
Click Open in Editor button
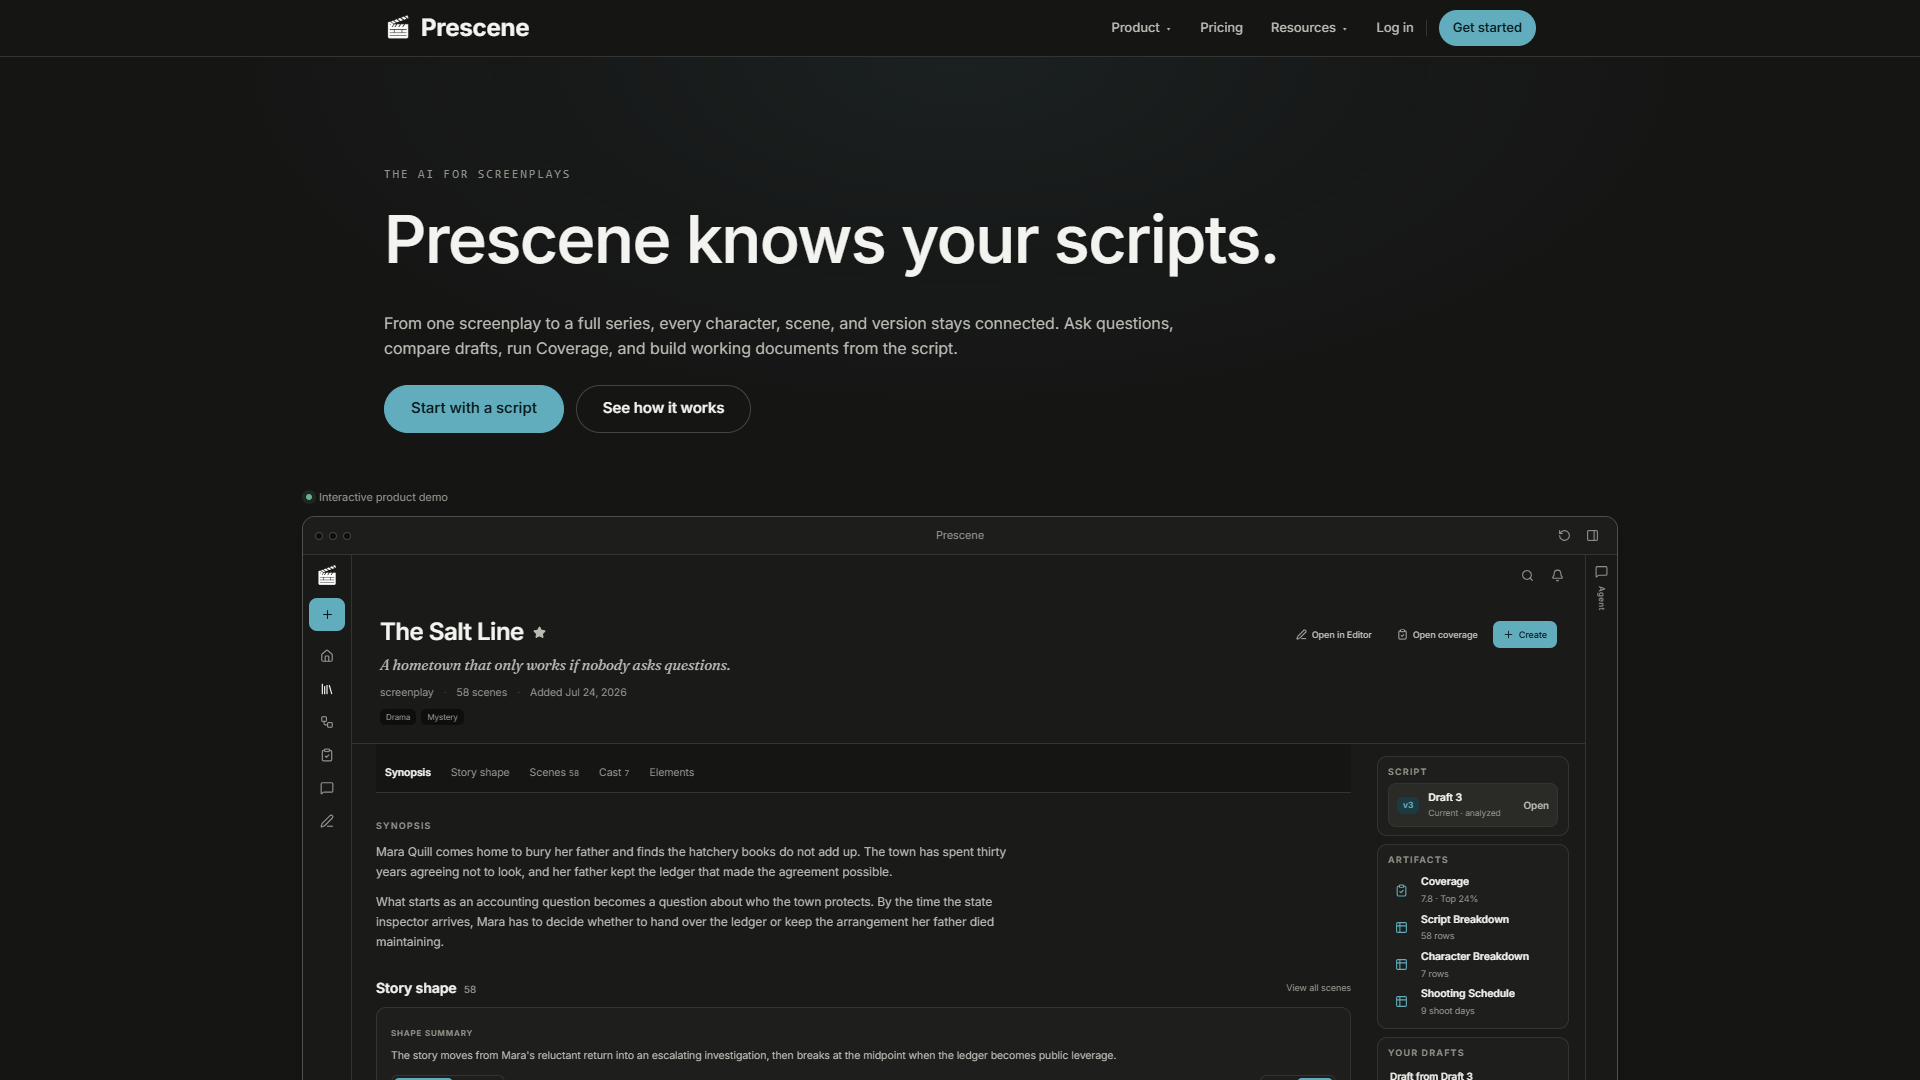[x=1334, y=635]
